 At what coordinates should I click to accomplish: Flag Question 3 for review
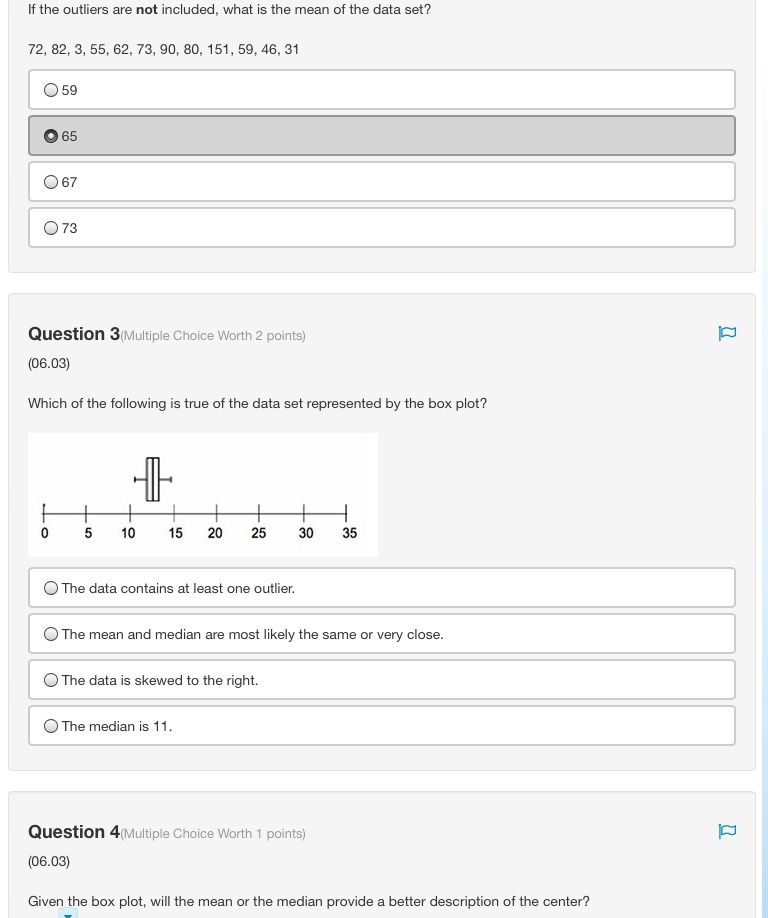(727, 333)
